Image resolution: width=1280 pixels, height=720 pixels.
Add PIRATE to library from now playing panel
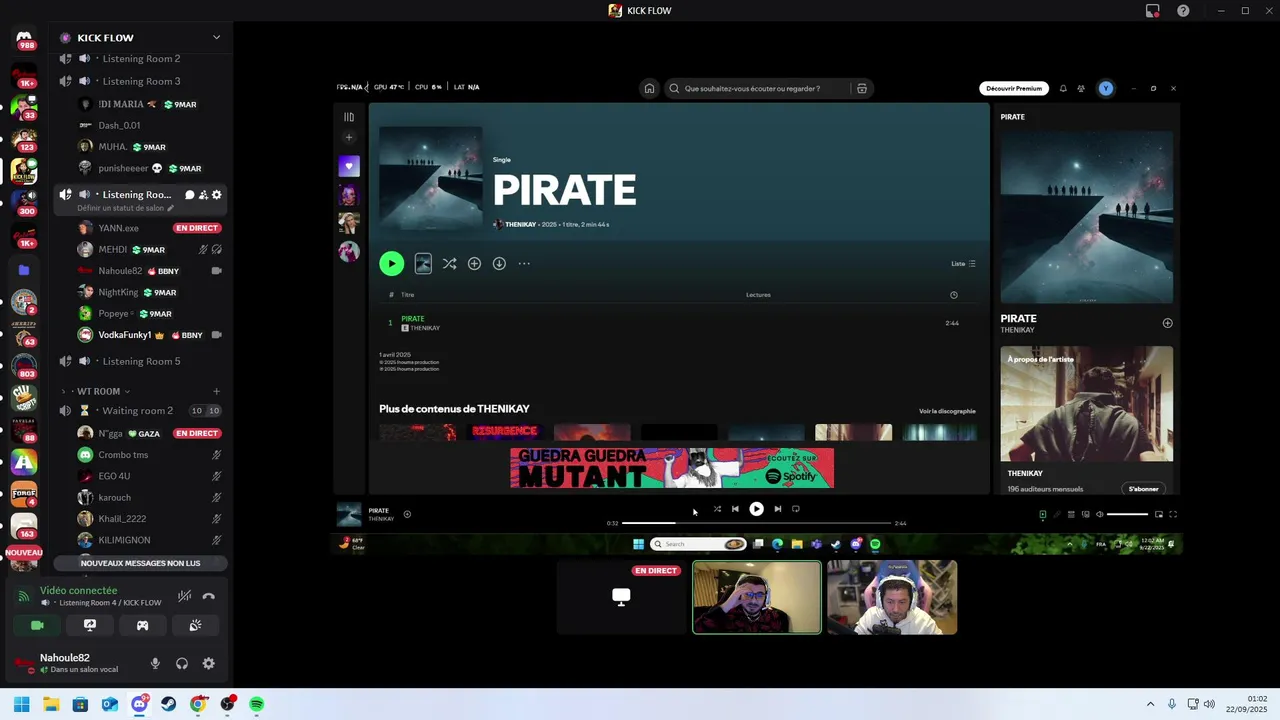point(1167,323)
